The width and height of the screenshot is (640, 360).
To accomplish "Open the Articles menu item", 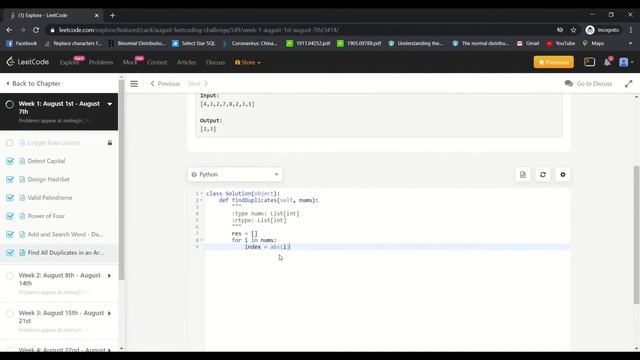I will [186, 62].
